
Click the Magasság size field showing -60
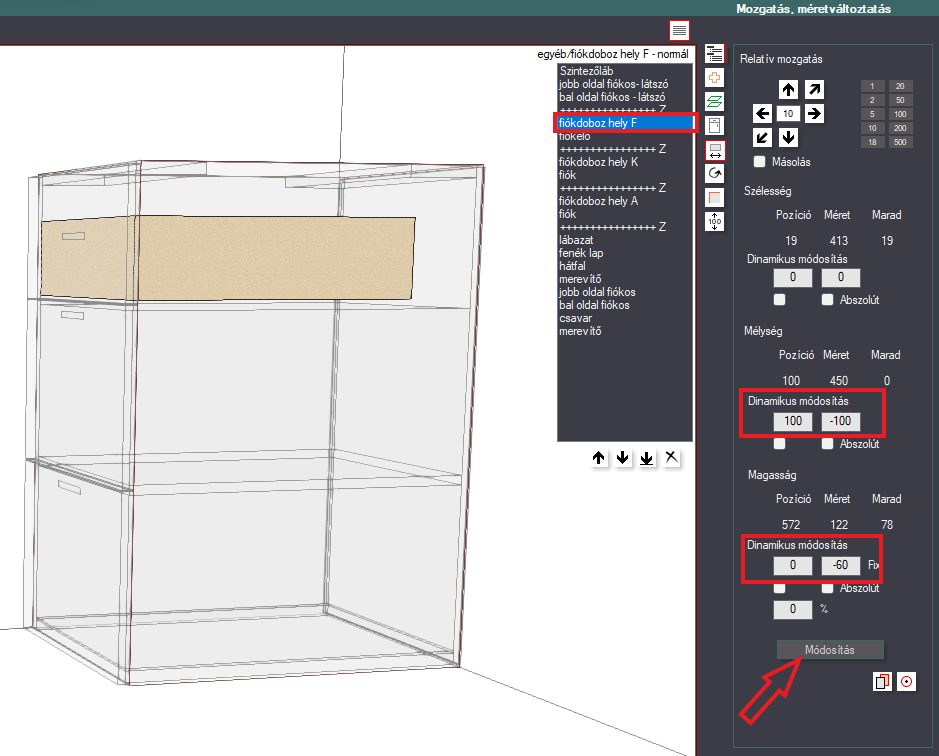840,565
